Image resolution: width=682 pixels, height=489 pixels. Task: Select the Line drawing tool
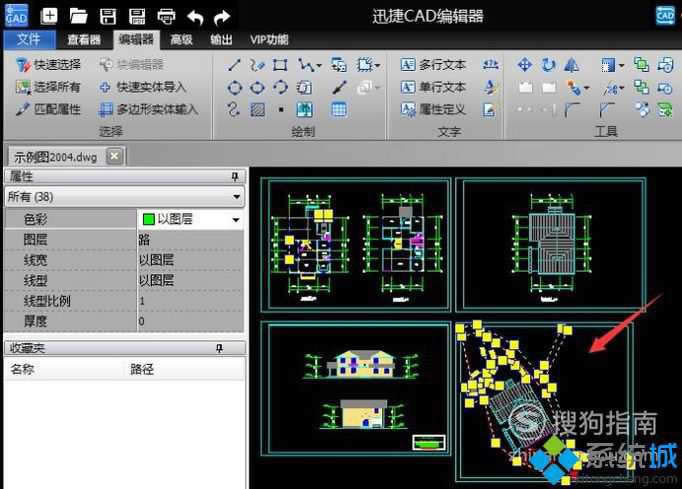(234, 65)
